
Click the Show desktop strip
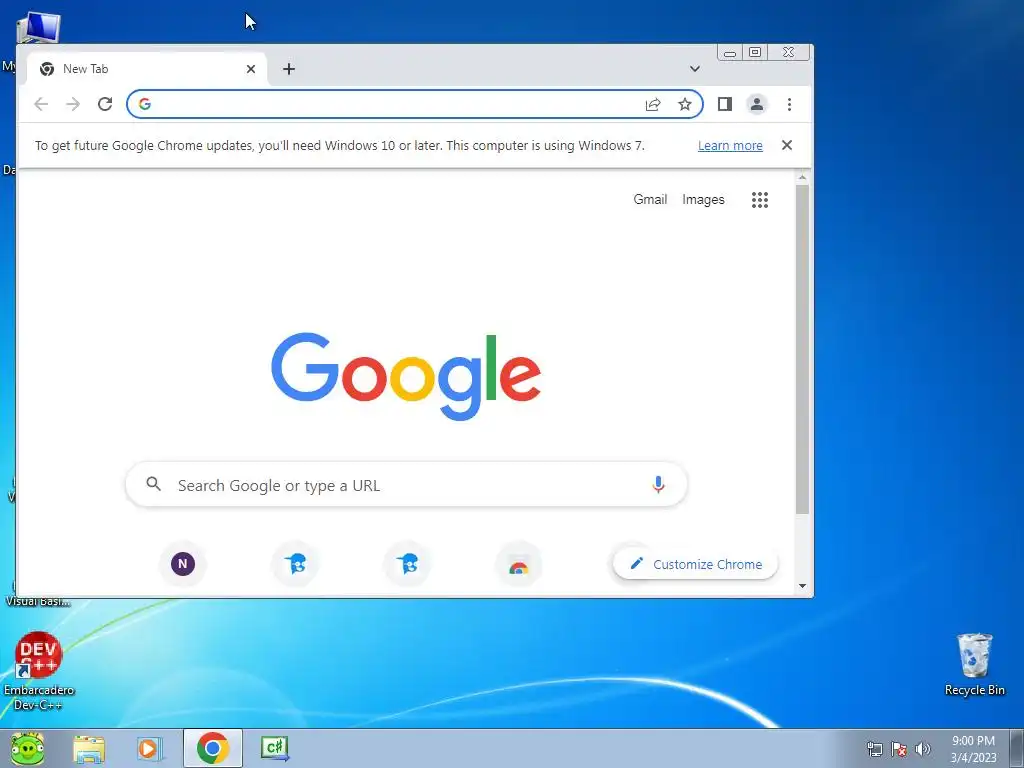1017,748
